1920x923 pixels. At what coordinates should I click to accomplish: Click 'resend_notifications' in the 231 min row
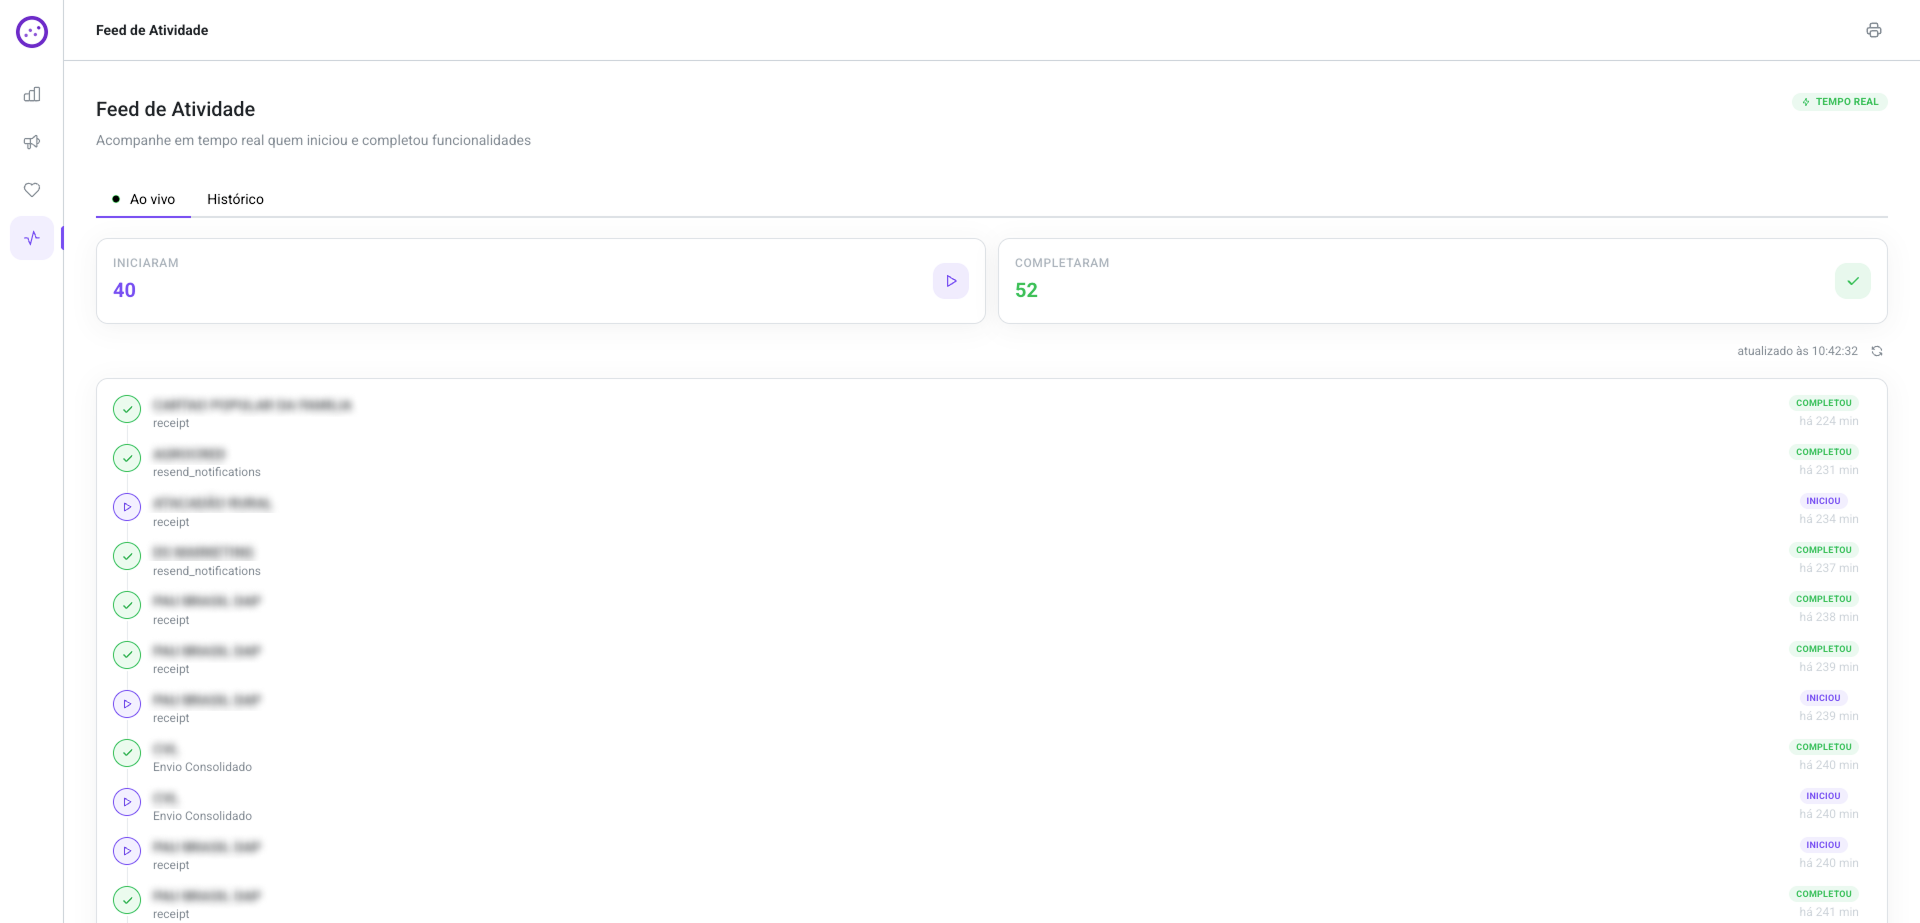[x=207, y=472]
